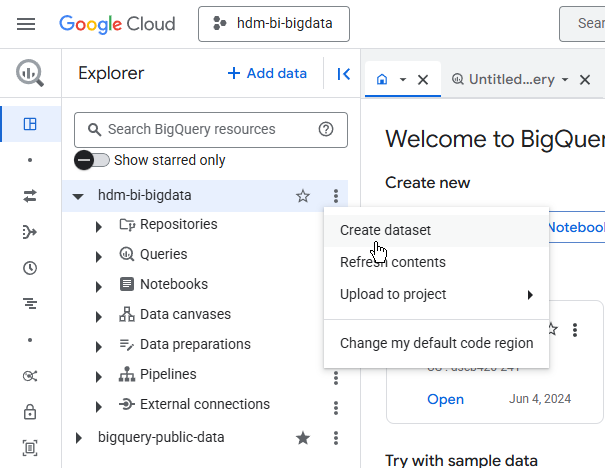This screenshot has width=605, height=468.
Task: Collapse the Explorer pane with arrow icon
Action: tap(343, 74)
